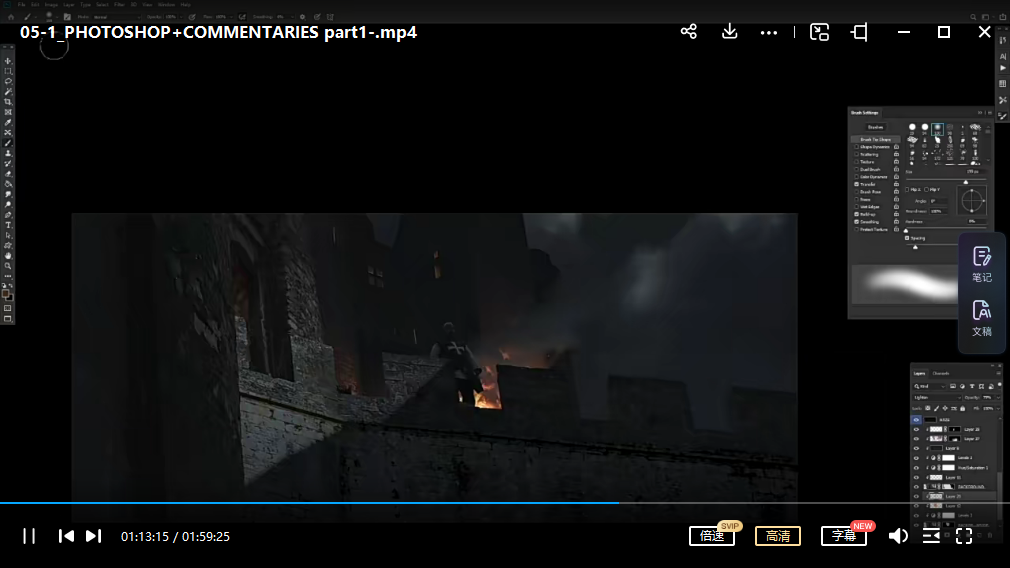Select the Rectangular Marquee tool
Image resolution: width=1010 pixels, height=568 pixels.
tap(8, 71)
